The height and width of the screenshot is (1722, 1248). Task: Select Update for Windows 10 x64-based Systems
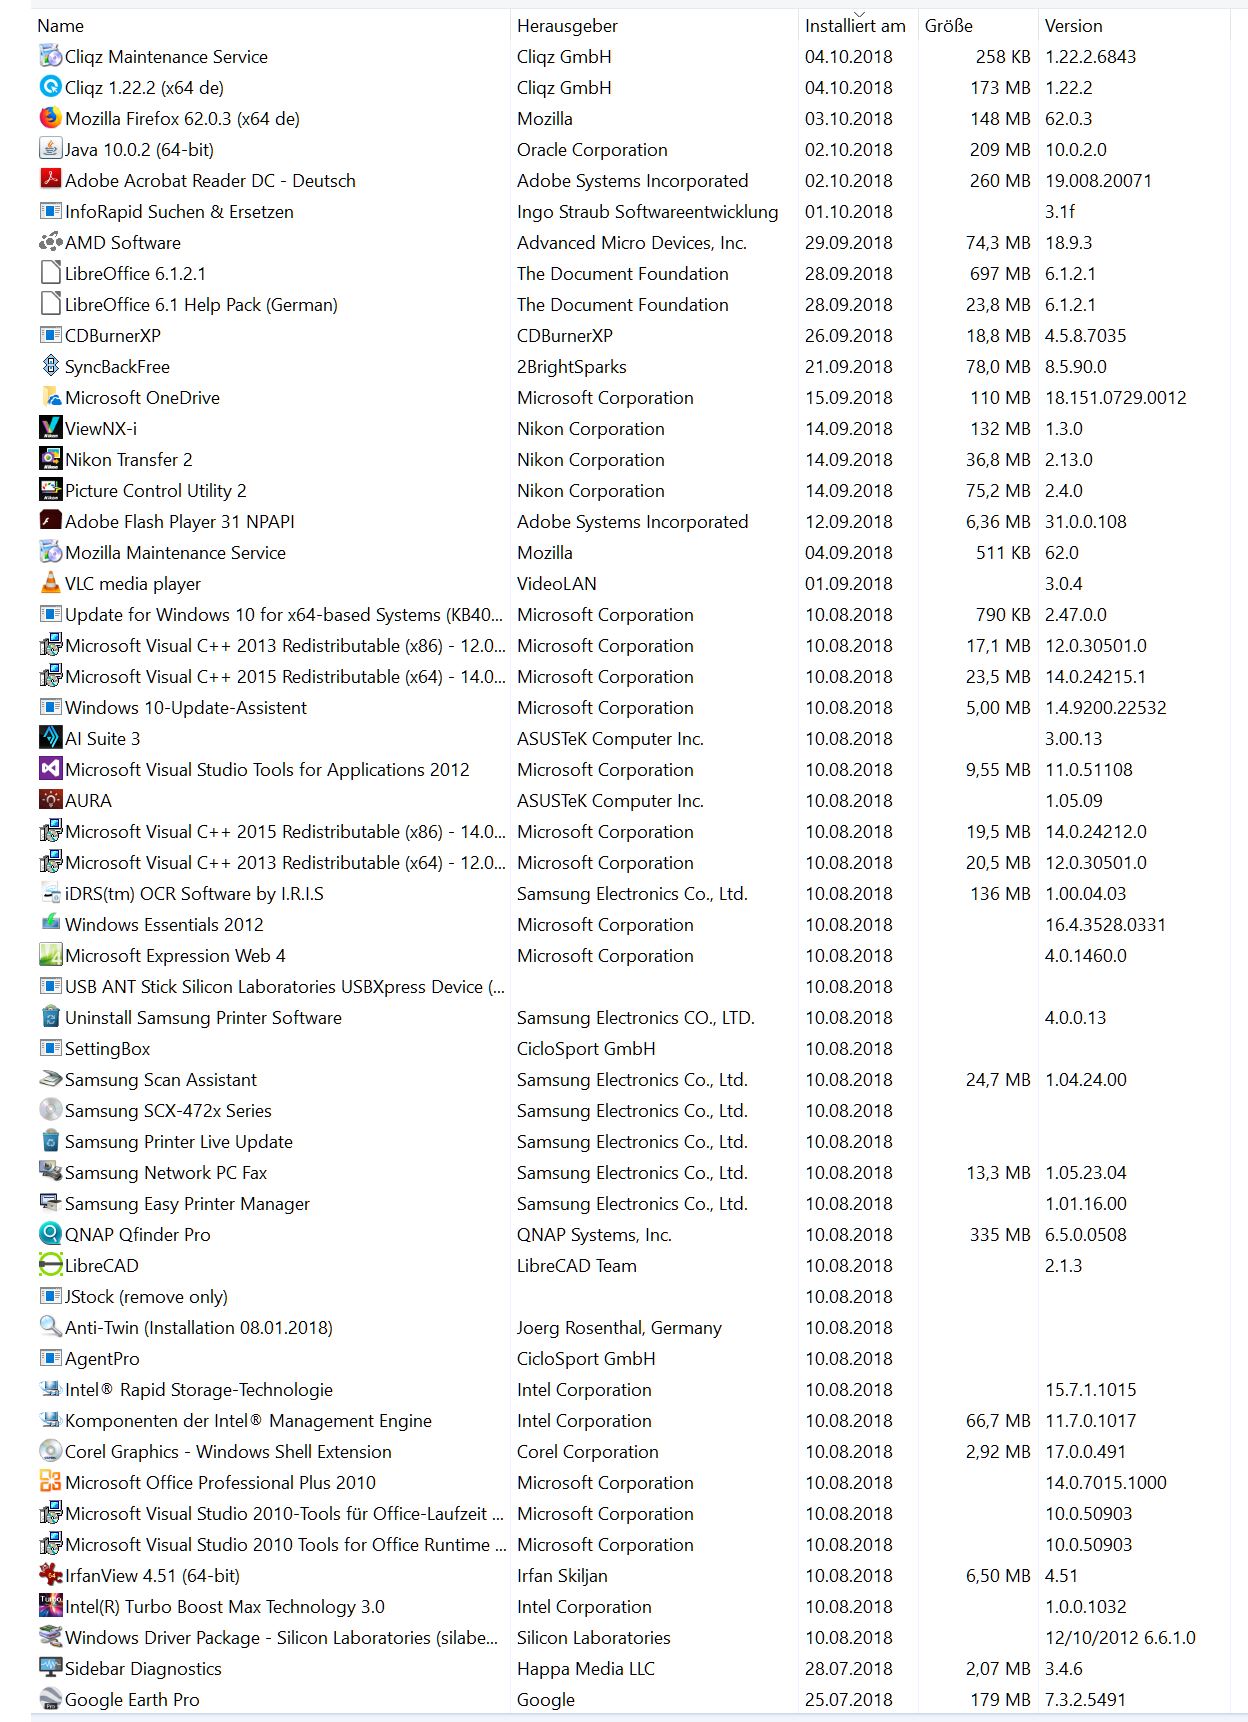(284, 614)
